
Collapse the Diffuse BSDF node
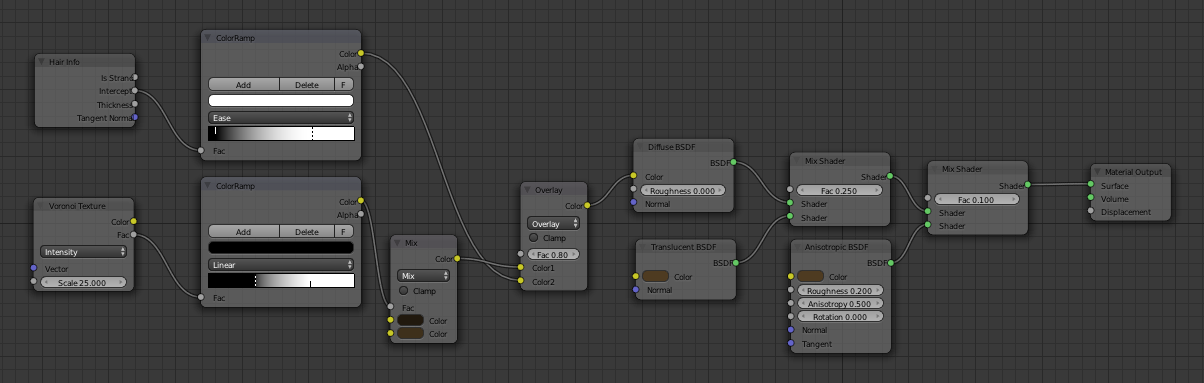point(641,147)
